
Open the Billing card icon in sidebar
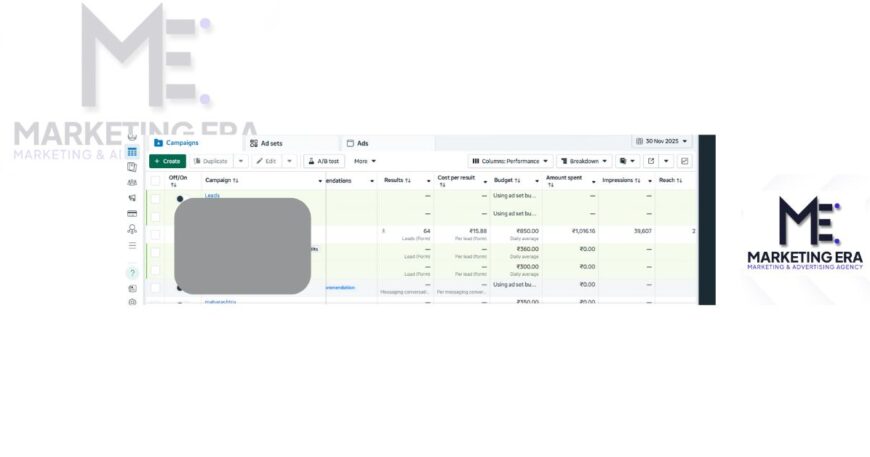coord(132,213)
